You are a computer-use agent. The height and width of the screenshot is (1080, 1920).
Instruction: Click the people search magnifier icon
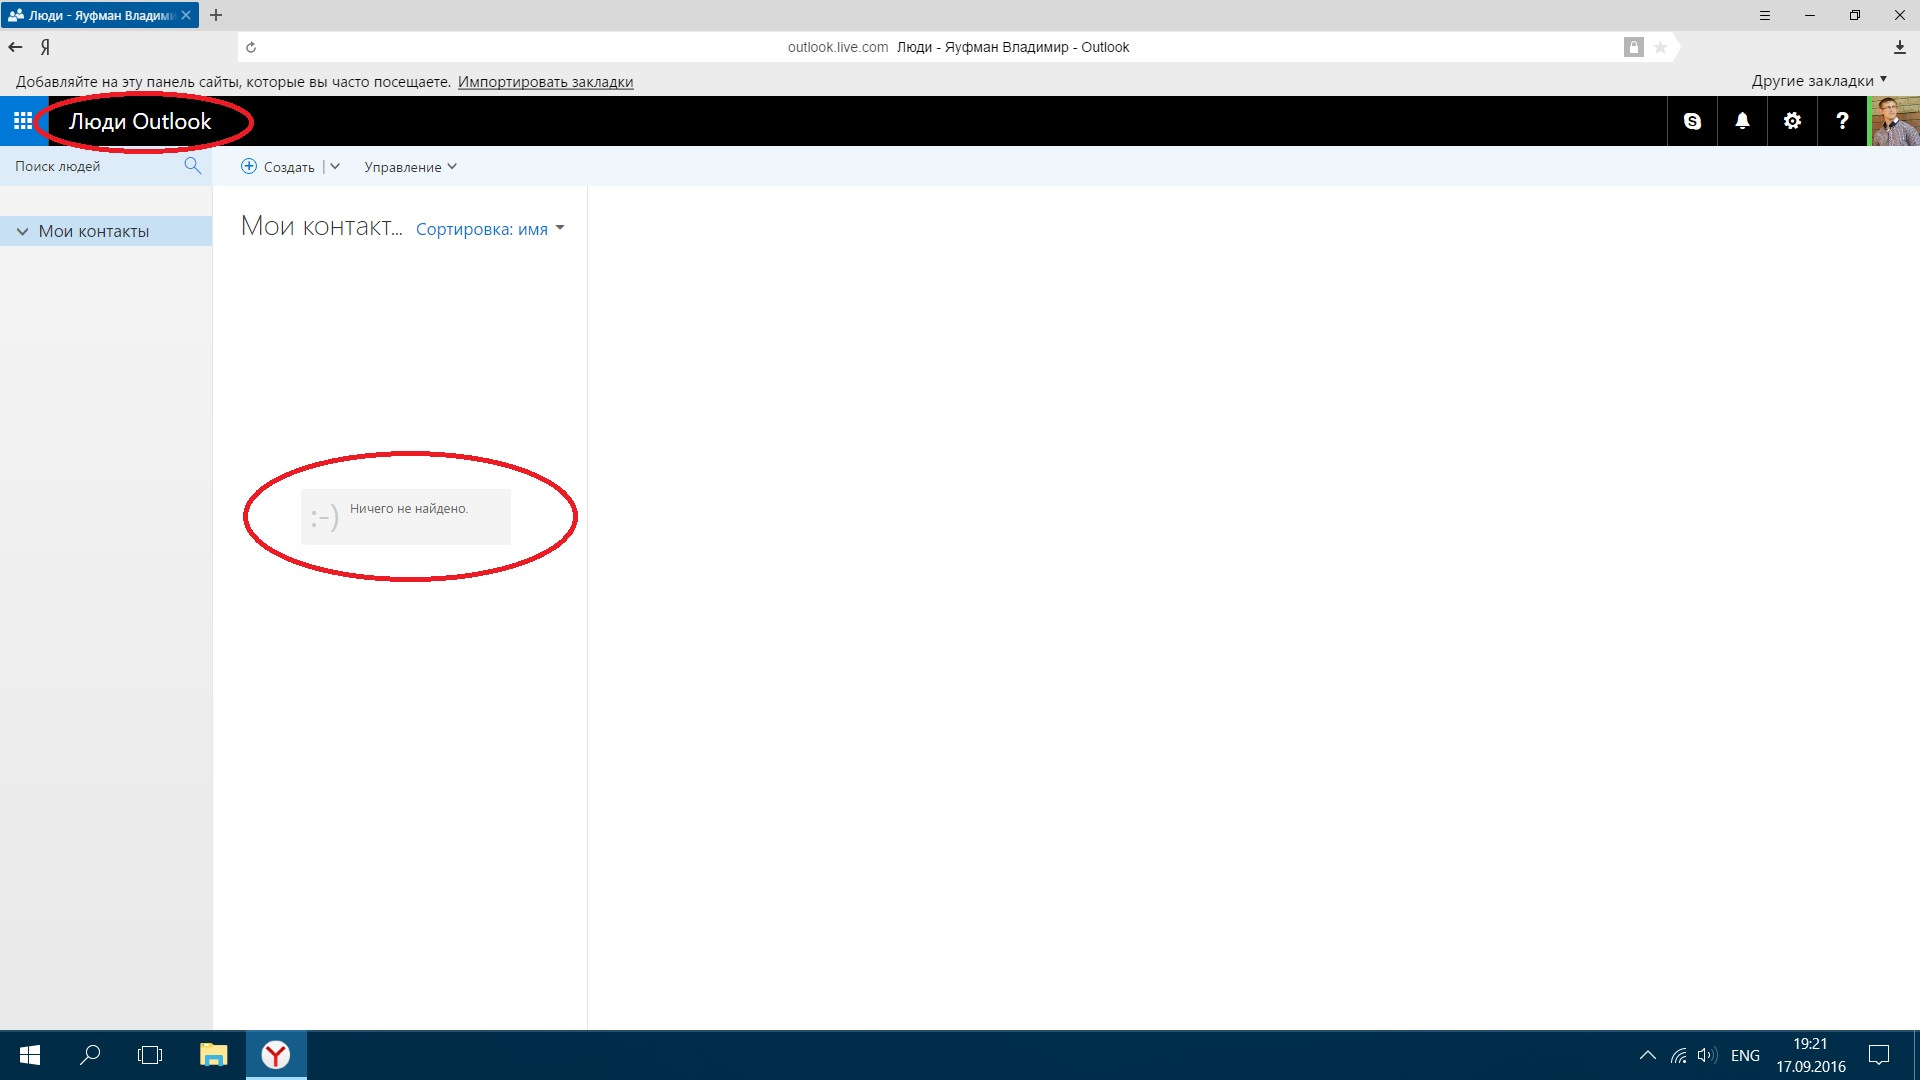(x=192, y=166)
